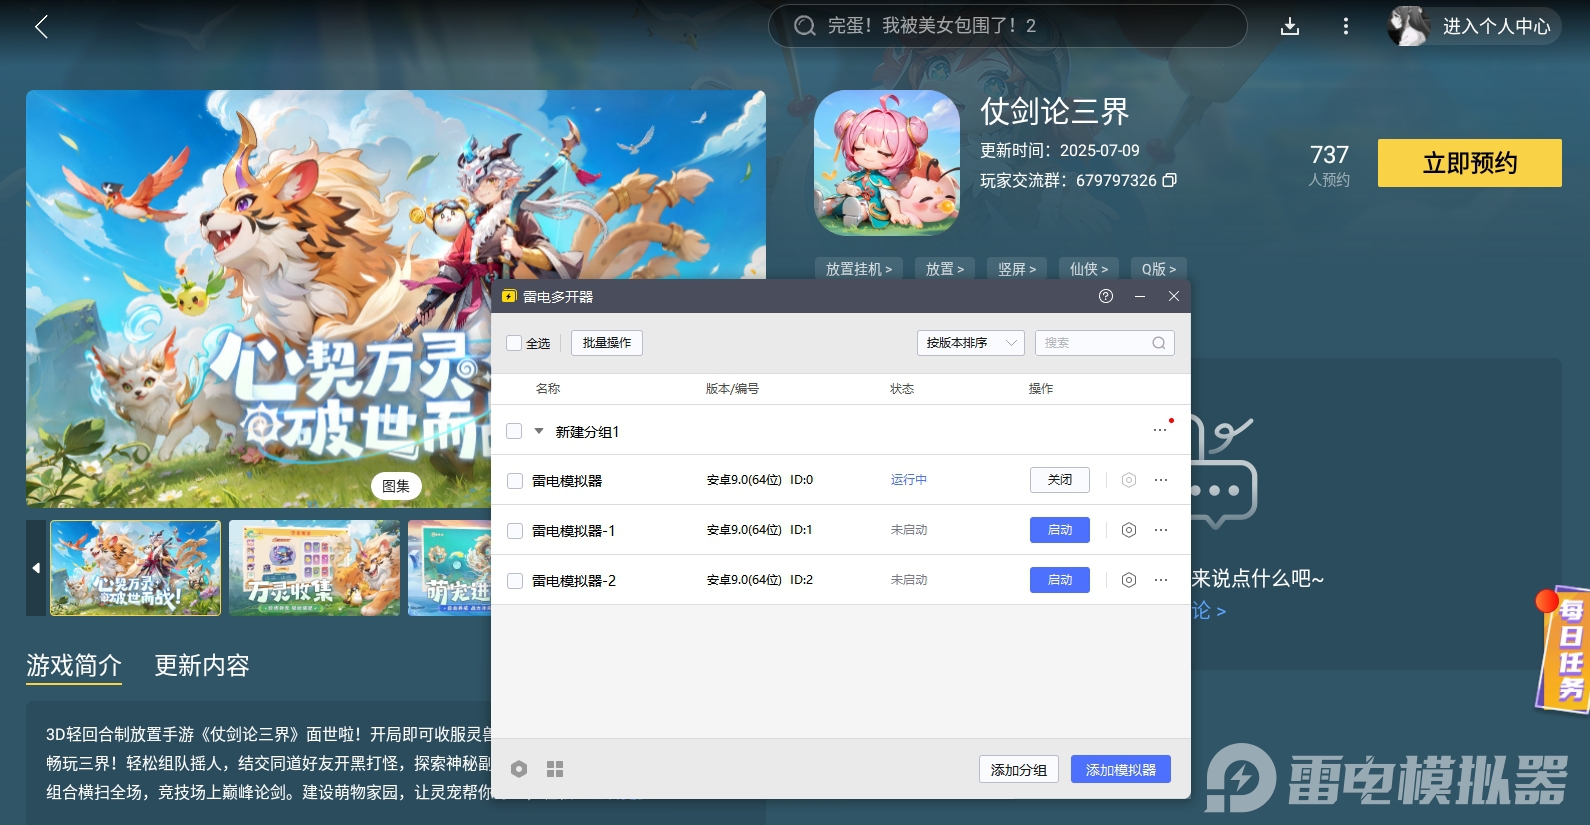Check the box for 雷电模拟器-1
This screenshot has width=1590, height=825.
pos(515,531)
